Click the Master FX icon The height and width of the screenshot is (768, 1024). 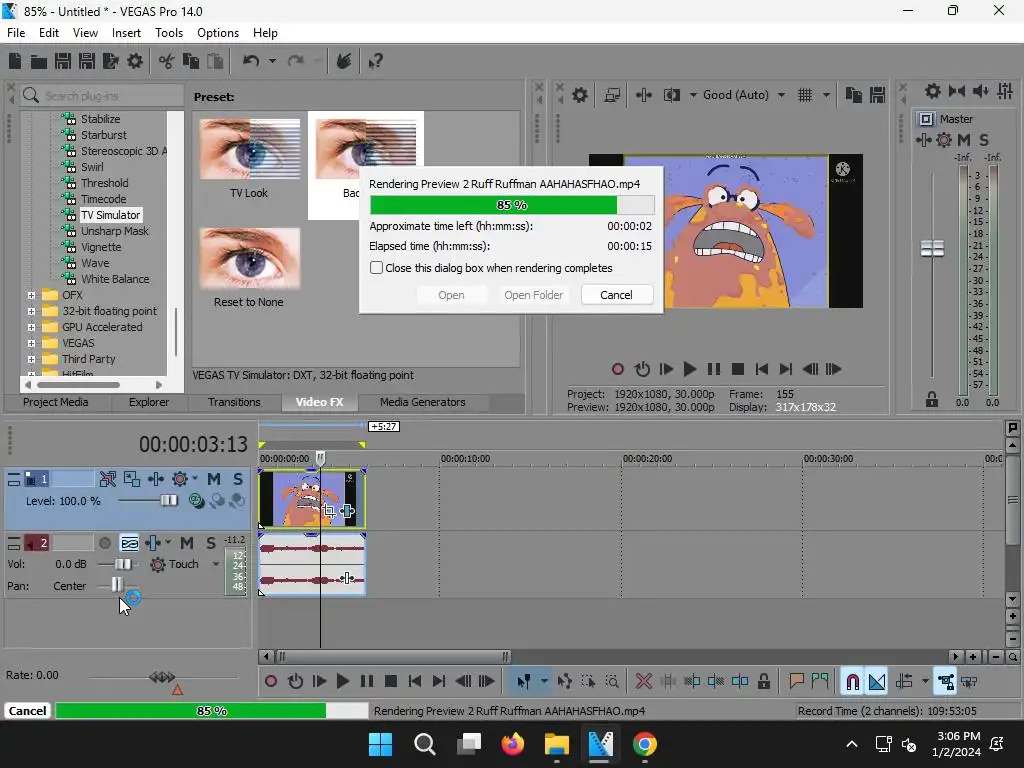(923, 140)
